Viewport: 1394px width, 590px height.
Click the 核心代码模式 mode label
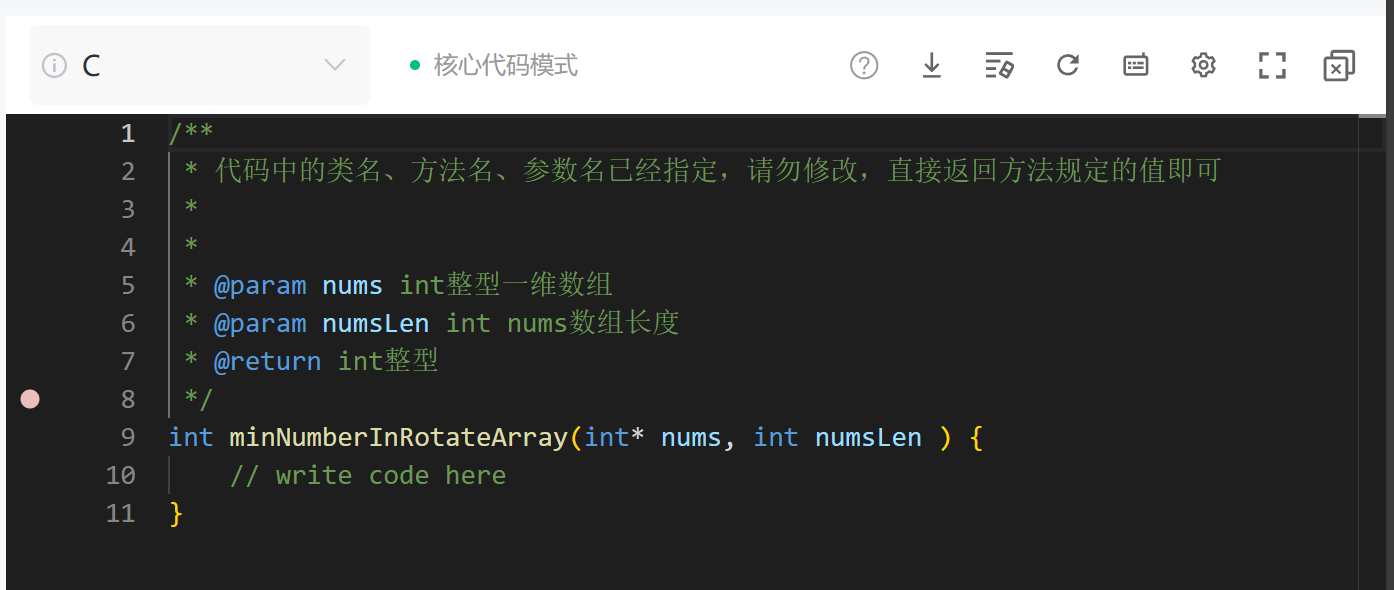[x=506, y=66]
